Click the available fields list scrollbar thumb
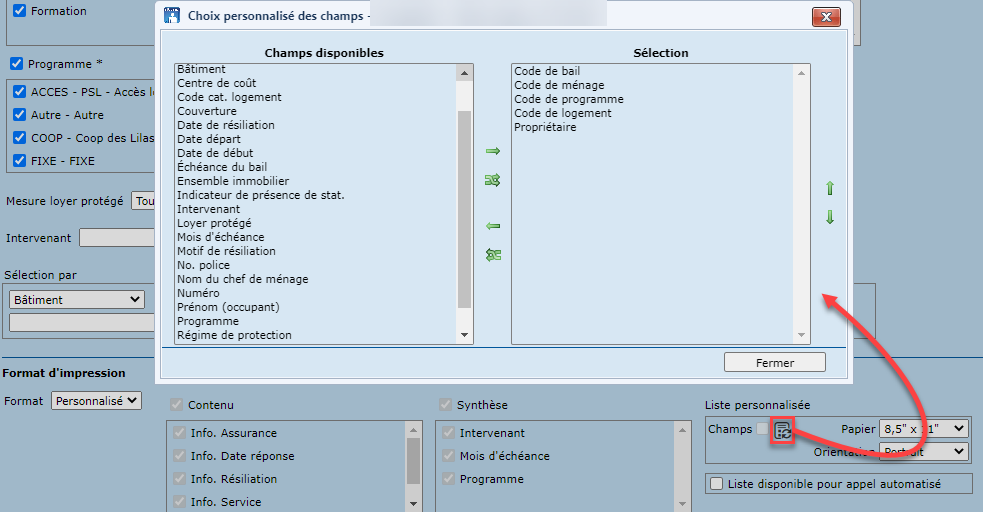This screenshot has height=512, width=983. (x=464, y=208)
